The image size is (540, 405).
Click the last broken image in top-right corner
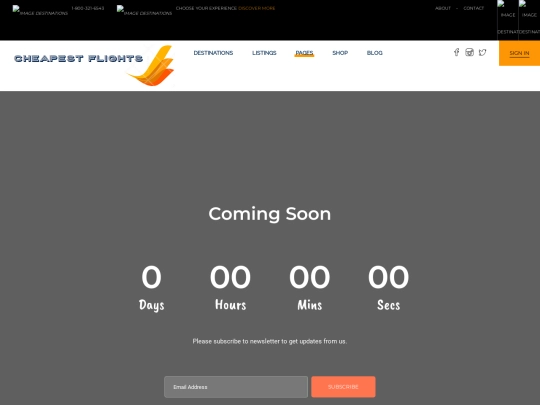click(x=529, y=17)
